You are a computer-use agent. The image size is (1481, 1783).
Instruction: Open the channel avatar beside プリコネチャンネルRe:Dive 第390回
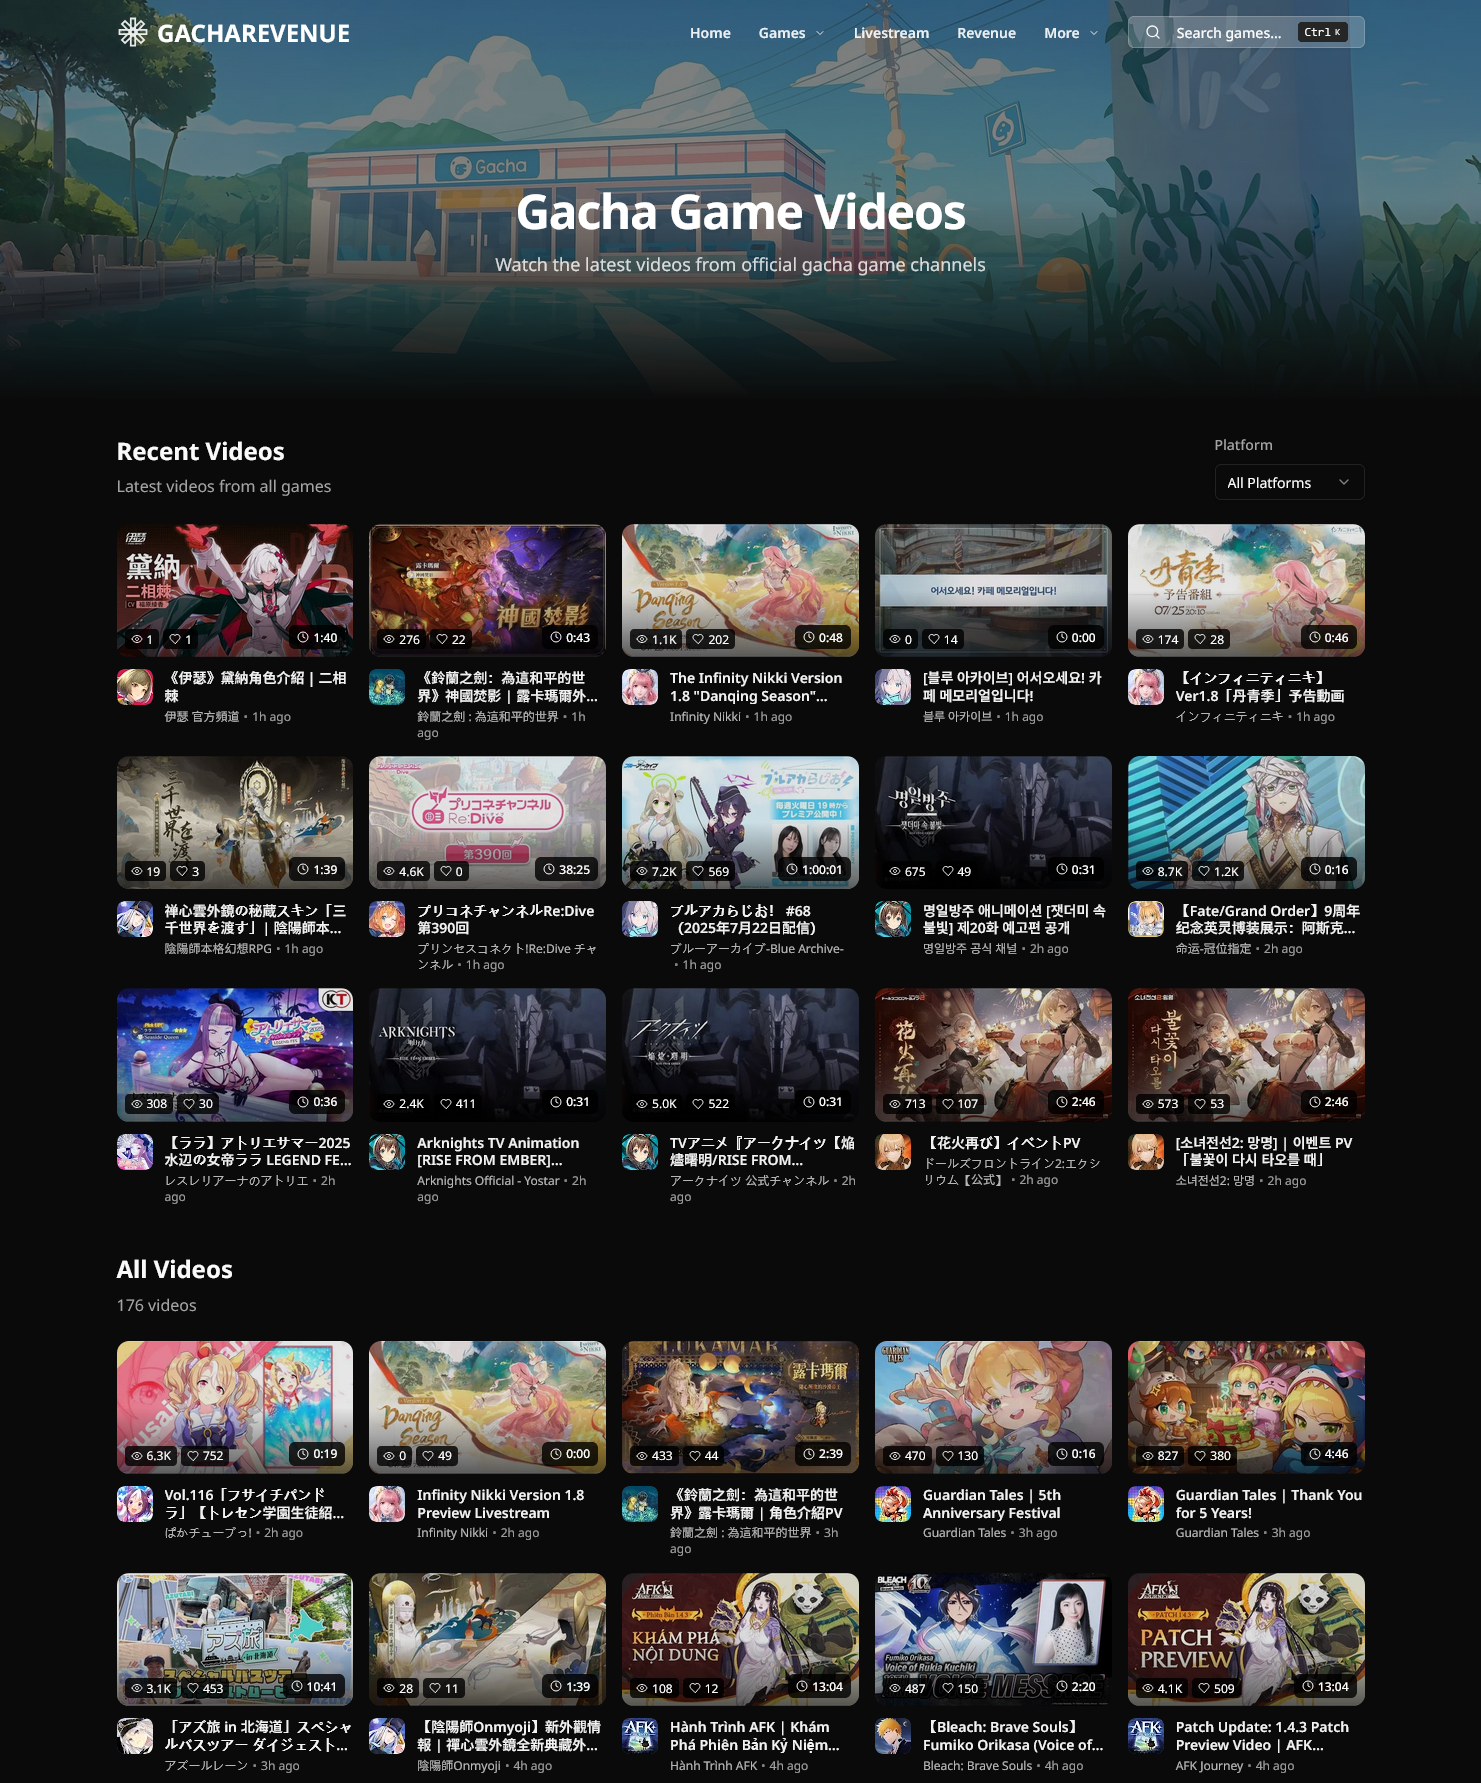click(x=387, y=919)
